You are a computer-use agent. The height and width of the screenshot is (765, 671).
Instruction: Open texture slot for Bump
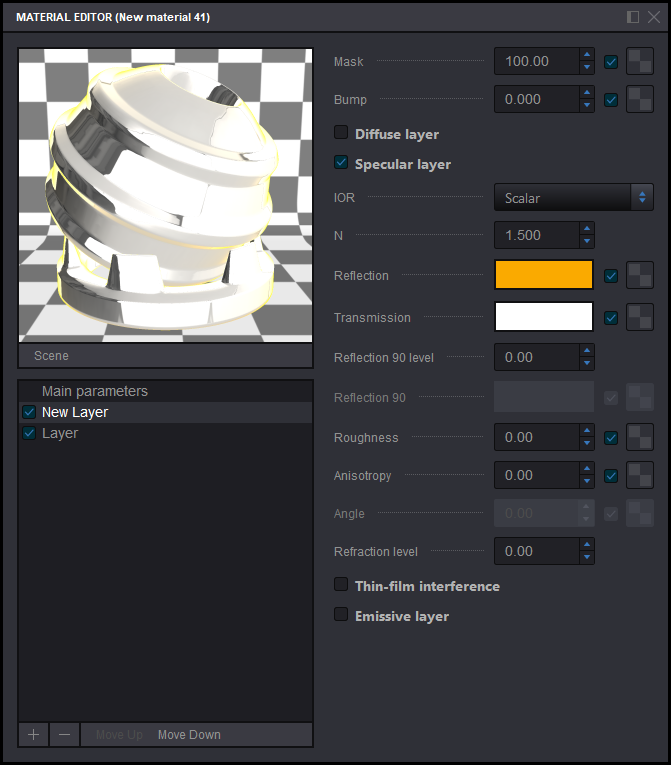(x=640, y=100)
